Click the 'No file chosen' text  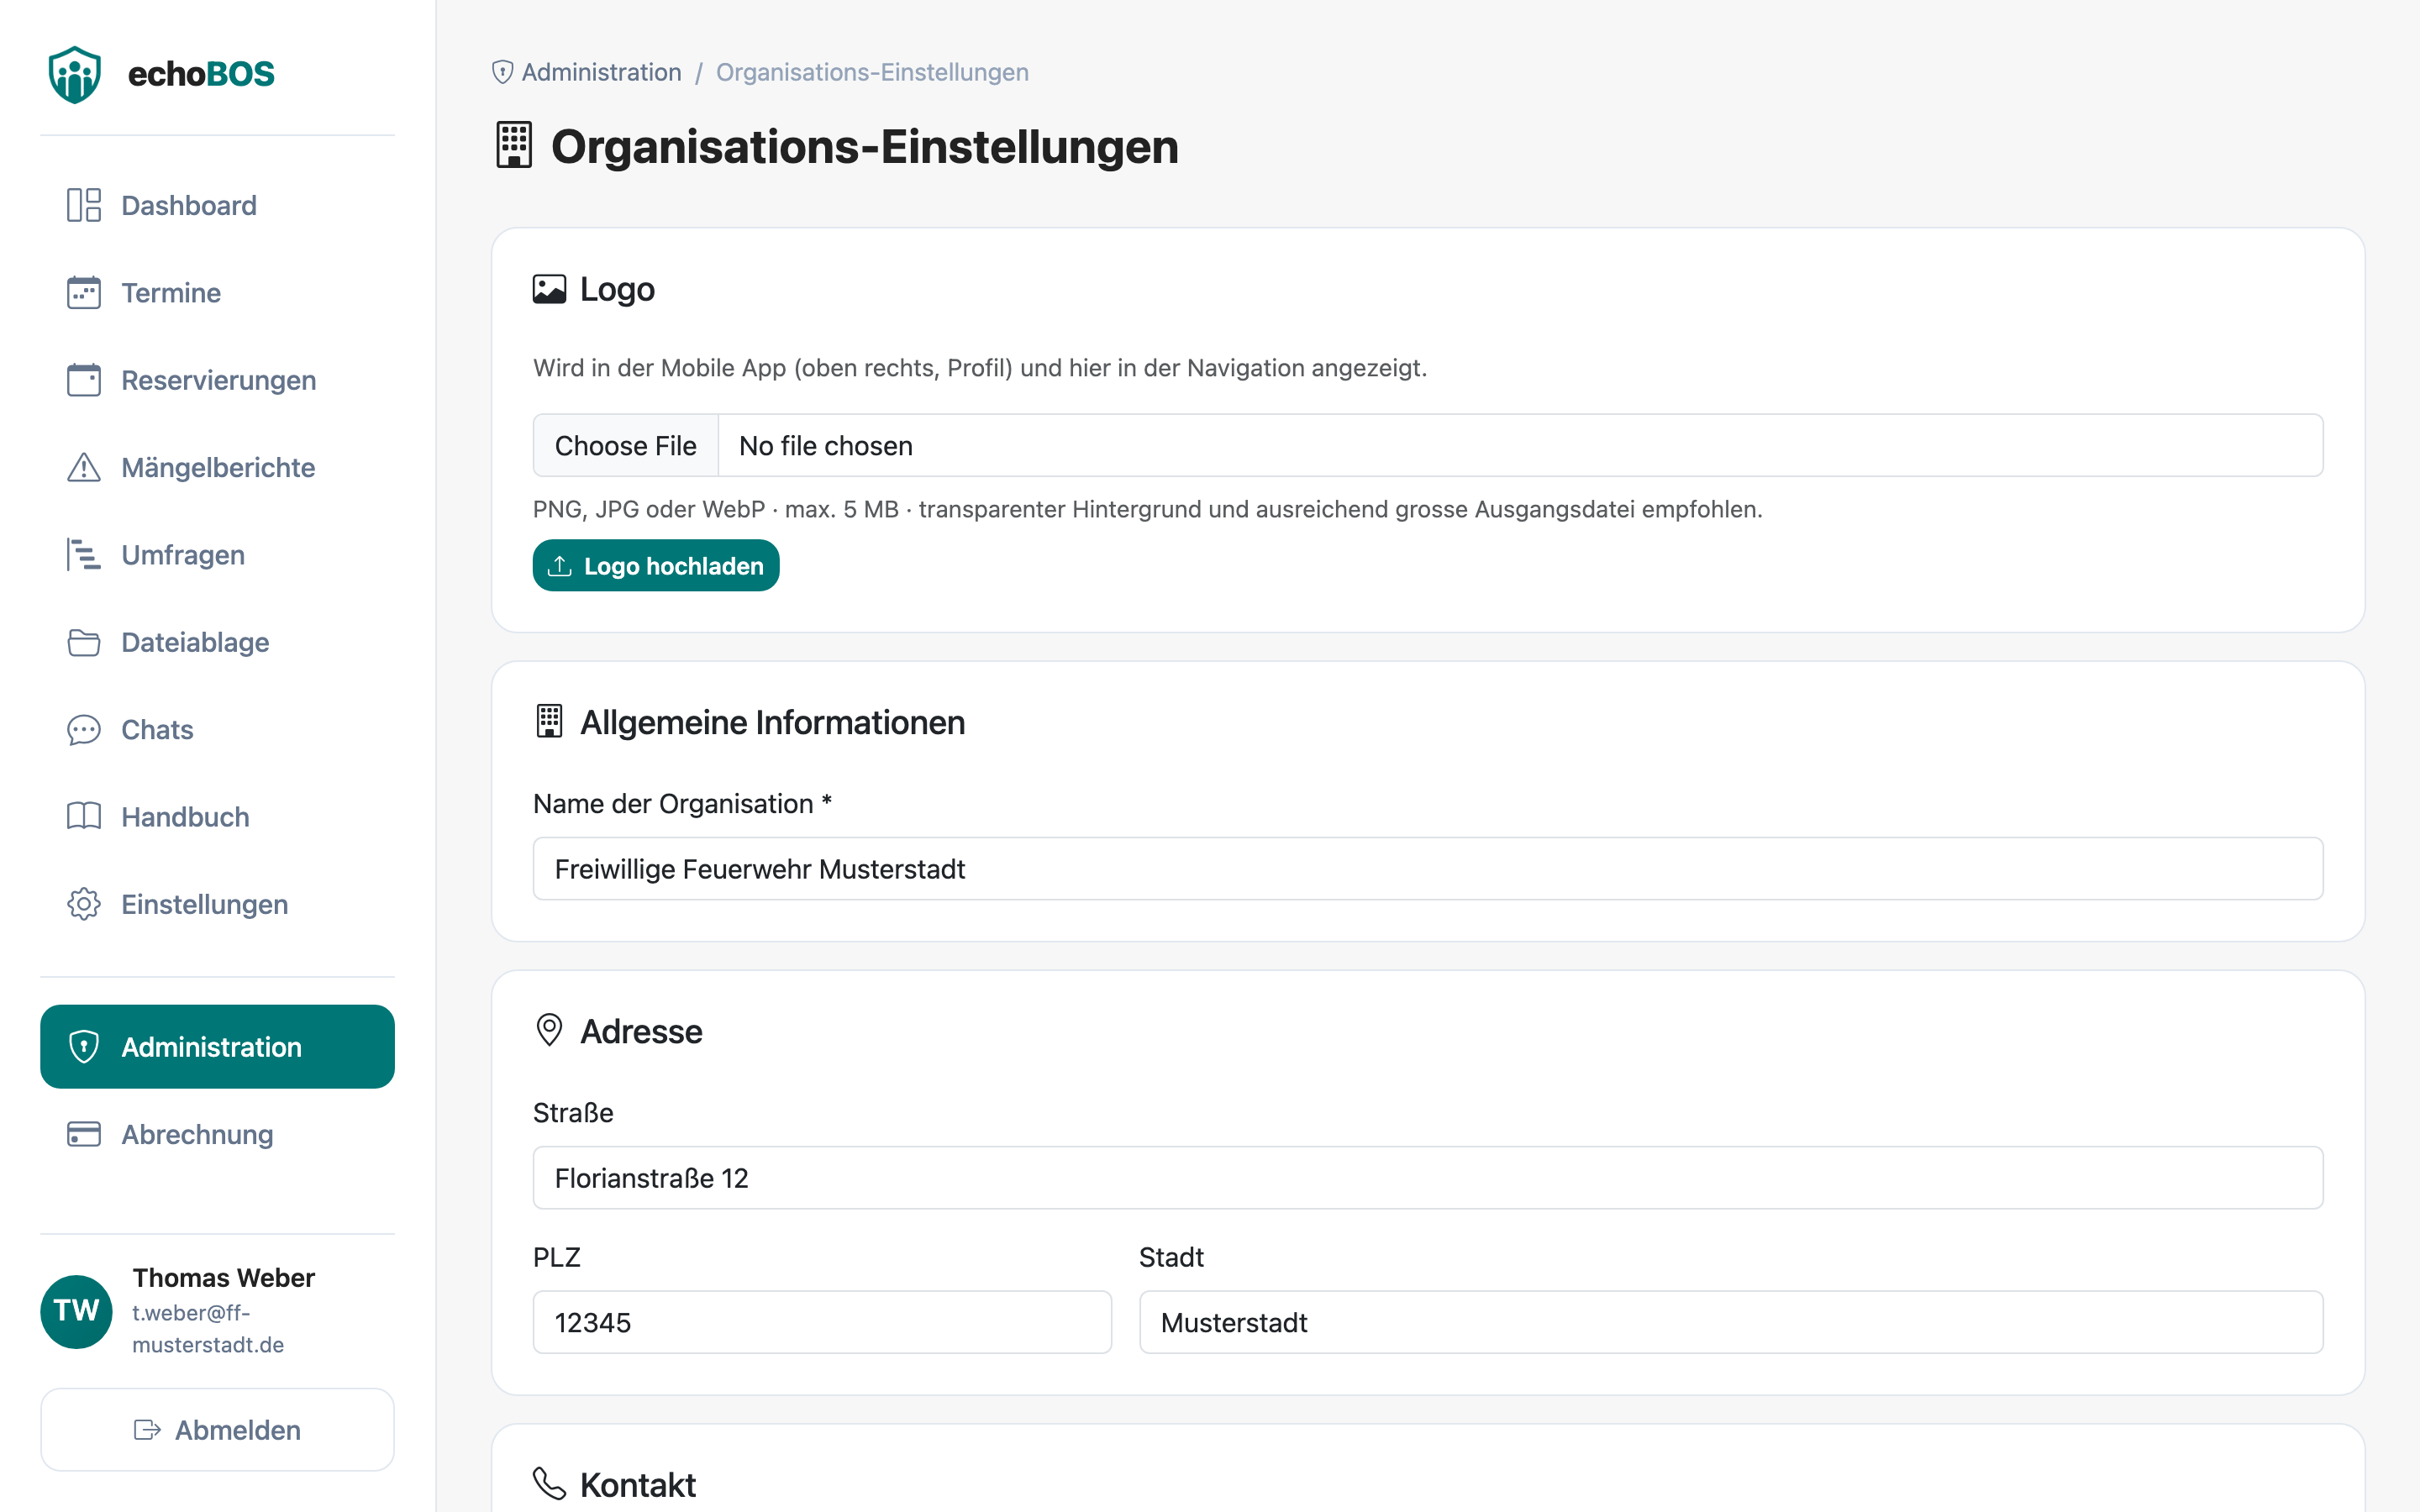click(826, 445)
